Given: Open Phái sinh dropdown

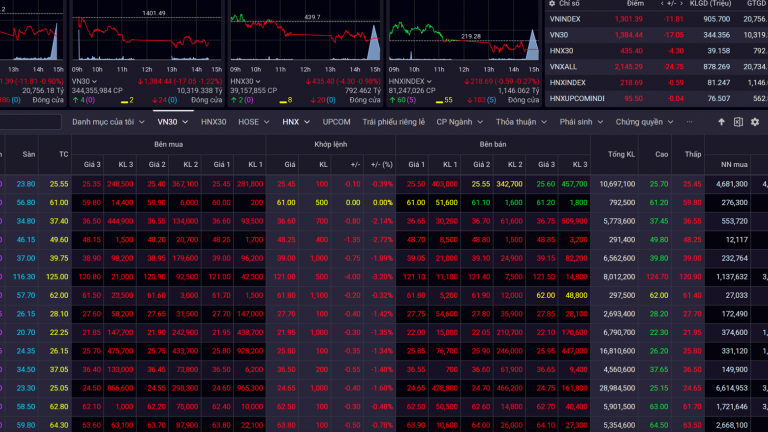Looking at the screenshot, I should (581, 122).
